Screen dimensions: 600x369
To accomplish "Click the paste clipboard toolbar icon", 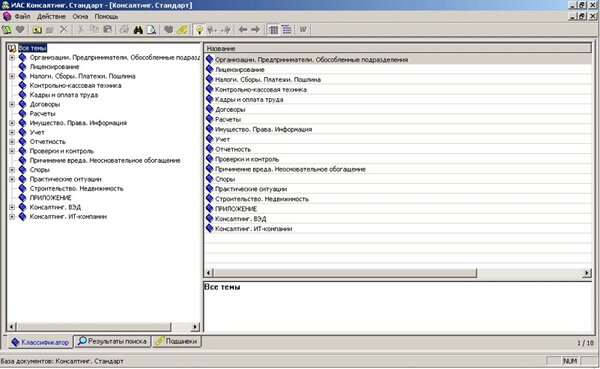I will [108, 29].
